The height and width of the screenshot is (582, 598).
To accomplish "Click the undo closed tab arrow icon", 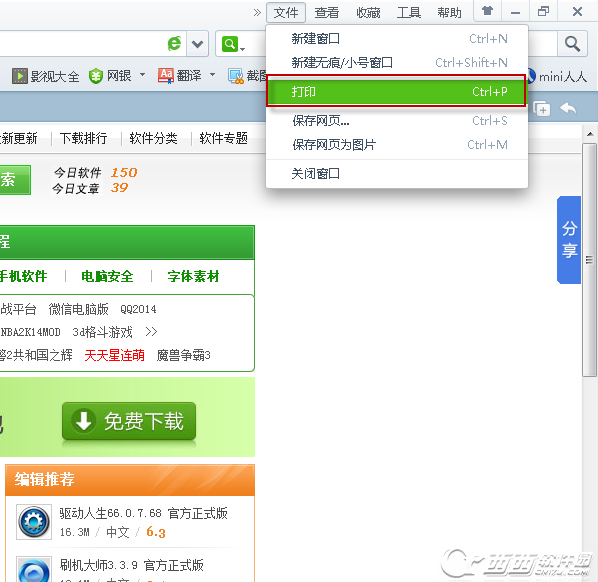I will coord(568,108).
